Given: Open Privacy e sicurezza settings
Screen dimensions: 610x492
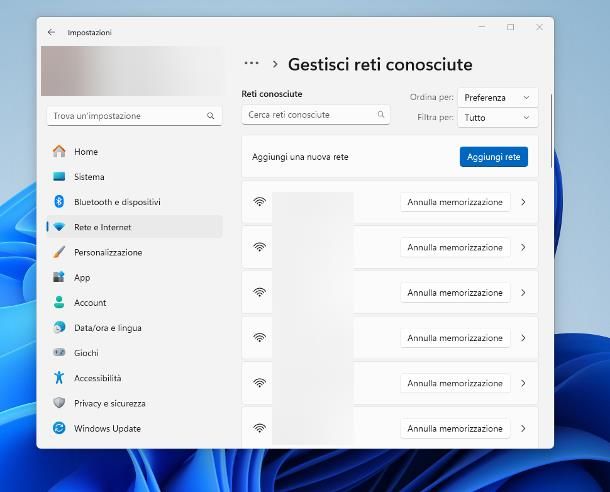Looking at the screenshot, I should [135, 403].
